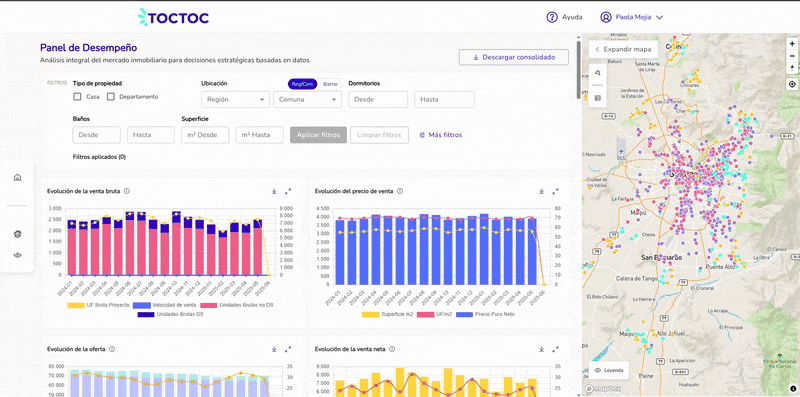This screenshot has width=800, height=397.
Task: Click the Aplicar filtros button
Action: (x=318, y=135)
